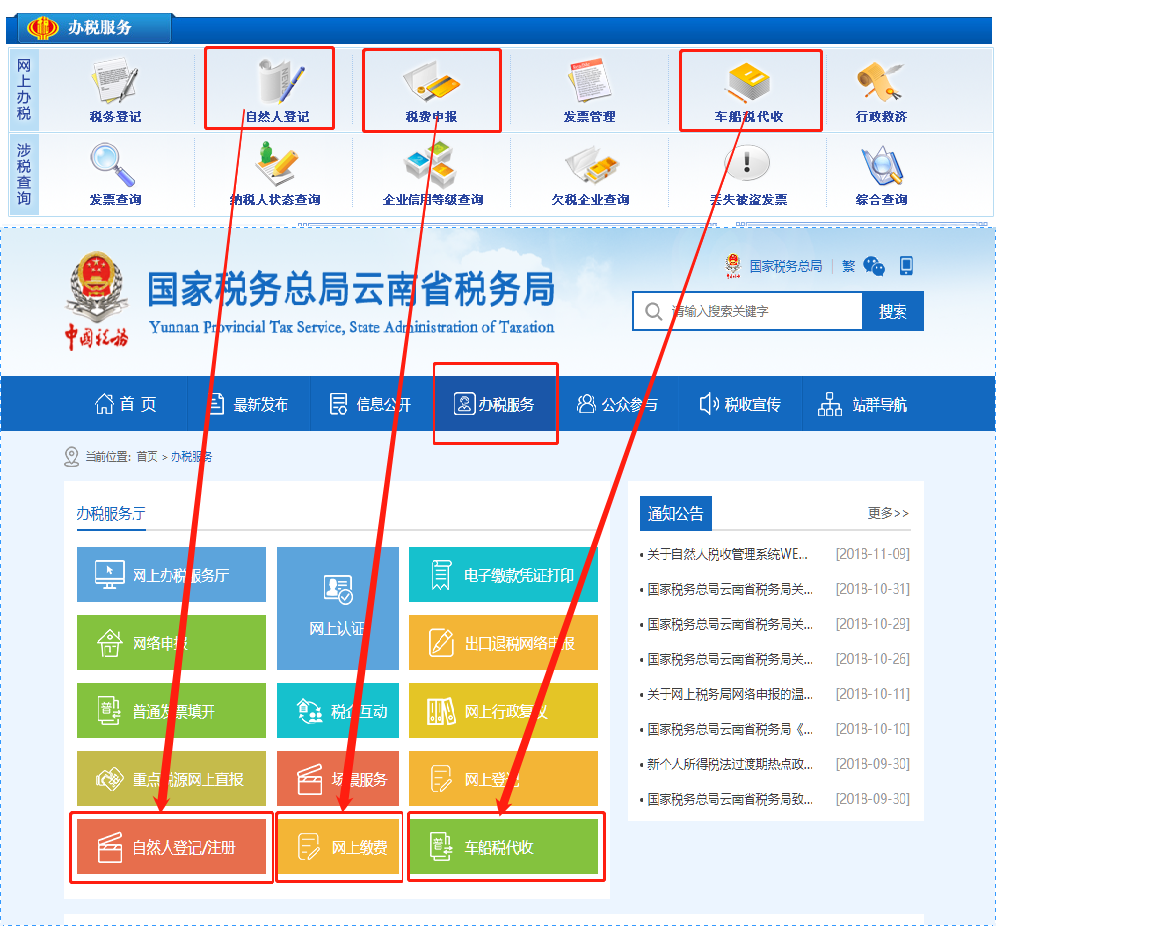The height and width of the screenshot is (927, 1159).
Task: Open the notice next to [2018-10-10]
Action: pos(730,729)
